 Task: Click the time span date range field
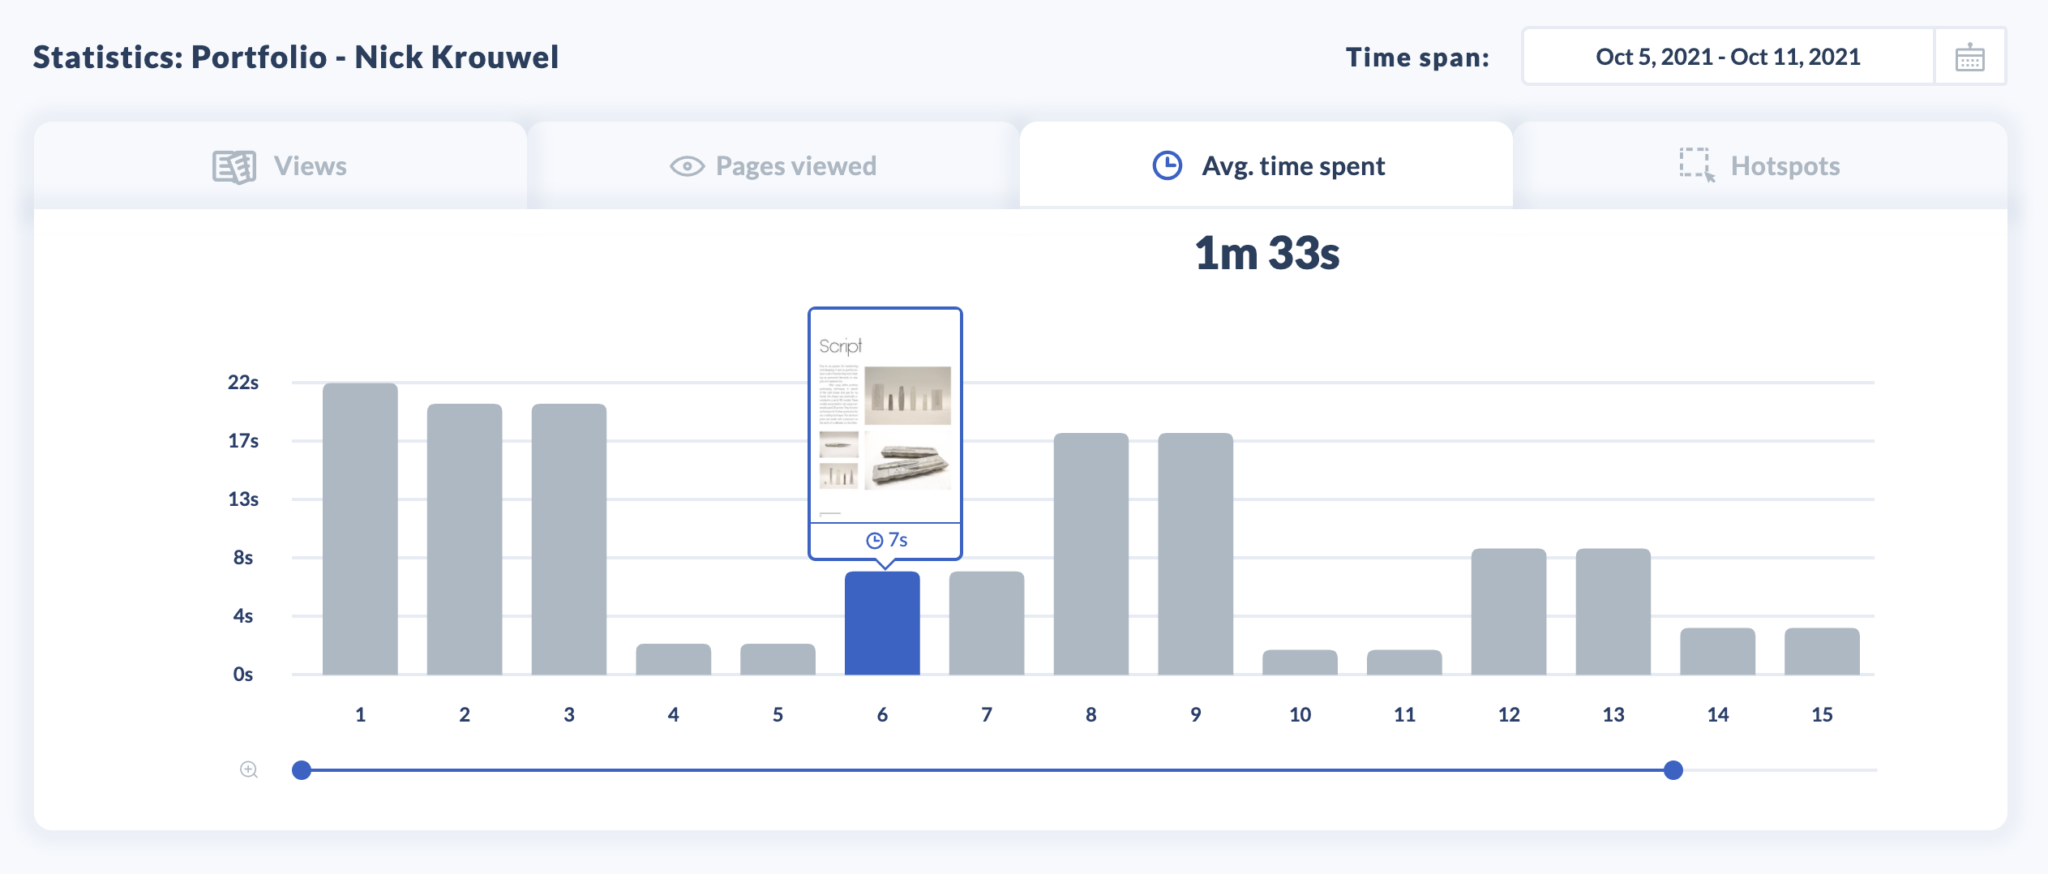[1727, 57]
